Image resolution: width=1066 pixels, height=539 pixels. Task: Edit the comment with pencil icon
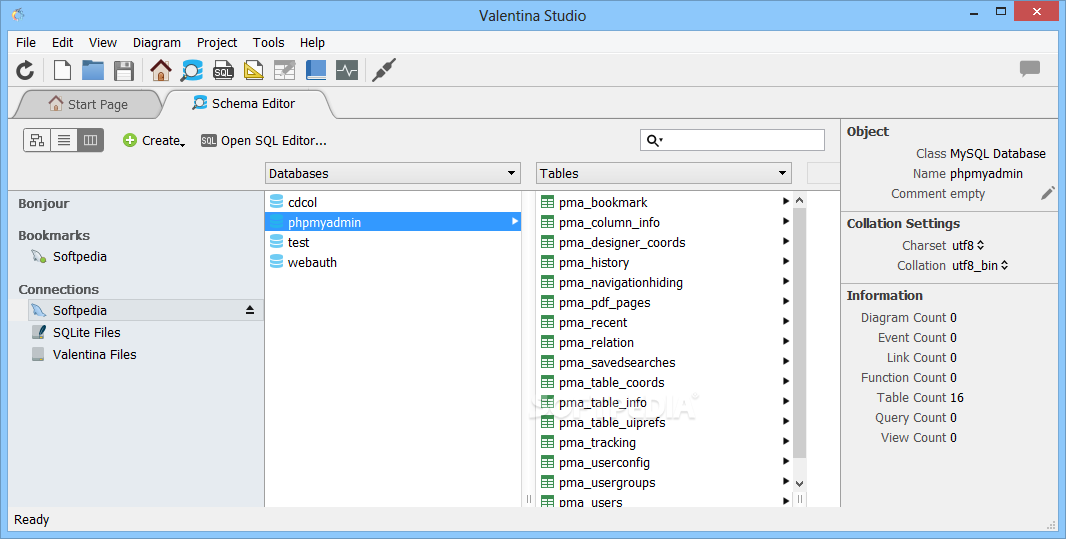click(x=1048, y=194)
